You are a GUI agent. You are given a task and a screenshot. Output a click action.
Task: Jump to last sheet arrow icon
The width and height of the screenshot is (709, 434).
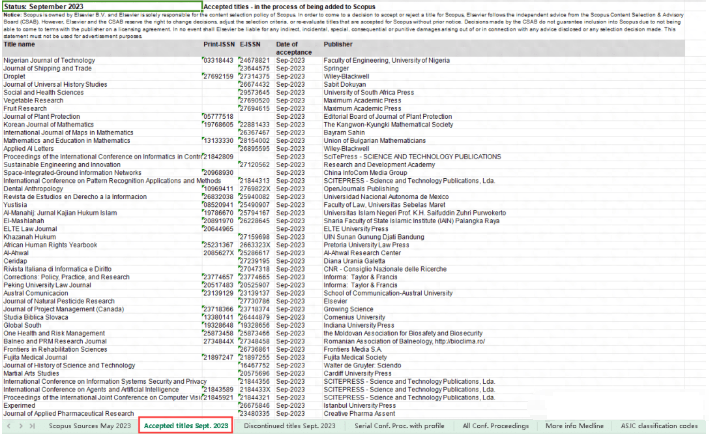(32, 426)
